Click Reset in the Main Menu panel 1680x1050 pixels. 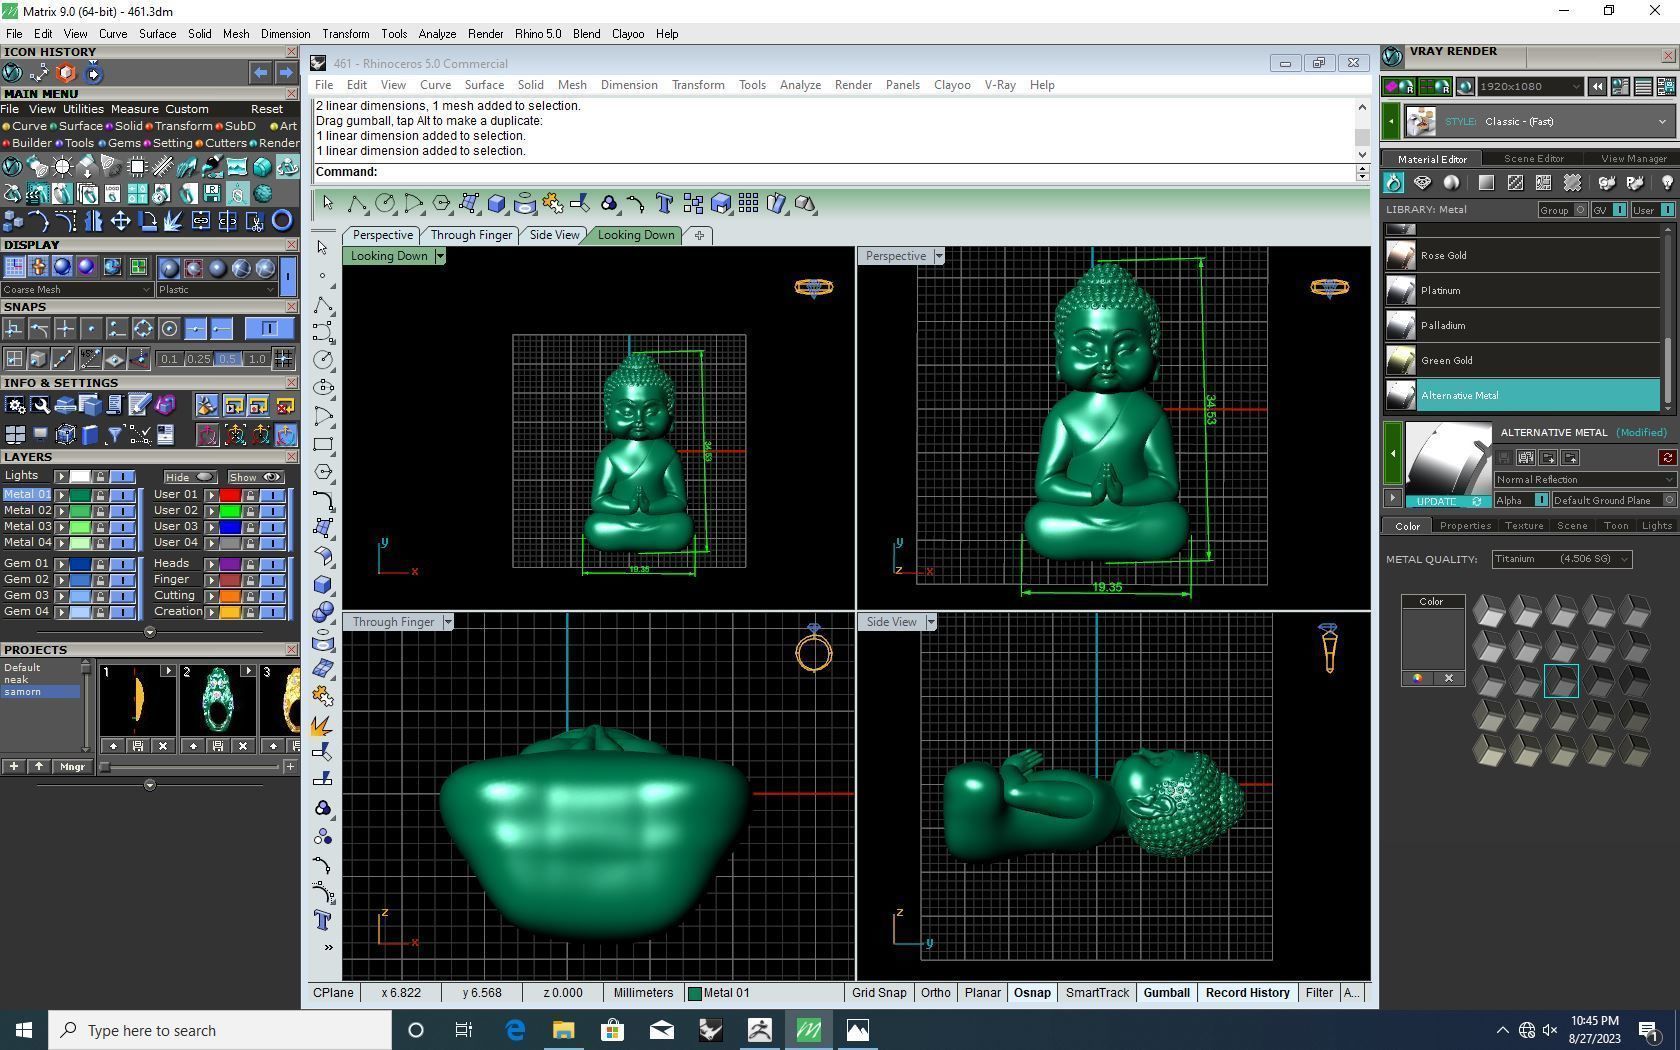point(267,109)
